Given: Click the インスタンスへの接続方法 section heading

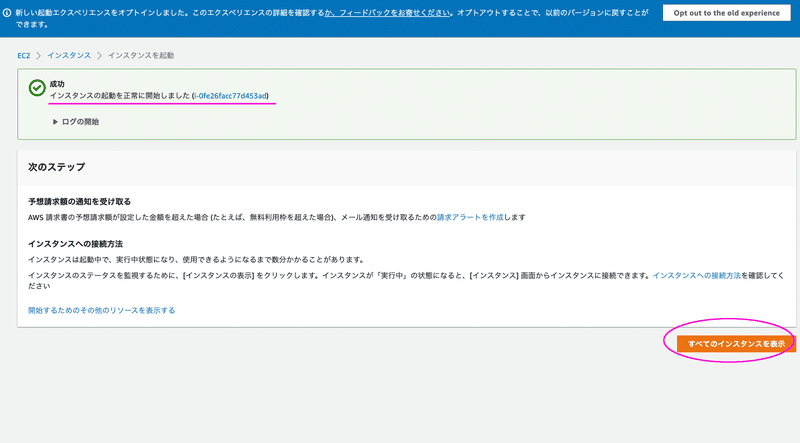Looking at the screenshot, I should pyautogui.click(x=76, y=243).
